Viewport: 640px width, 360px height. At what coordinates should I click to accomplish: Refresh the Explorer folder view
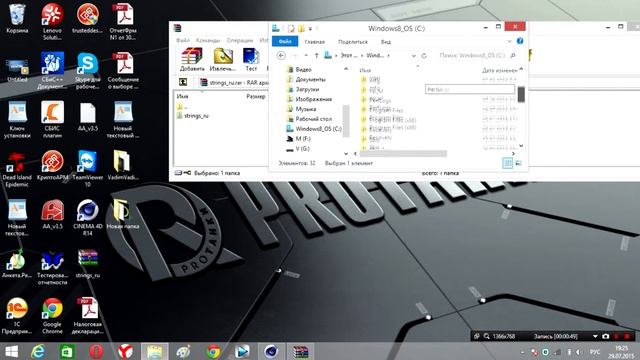coord(424,56)
